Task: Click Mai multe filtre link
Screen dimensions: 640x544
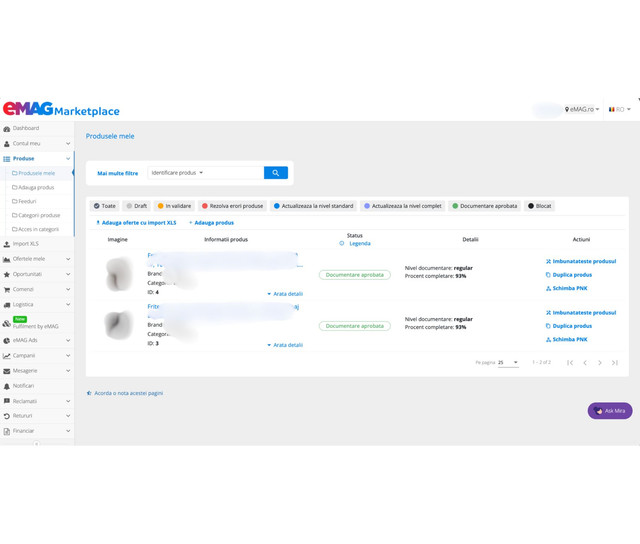Action: tap(118, 173)
